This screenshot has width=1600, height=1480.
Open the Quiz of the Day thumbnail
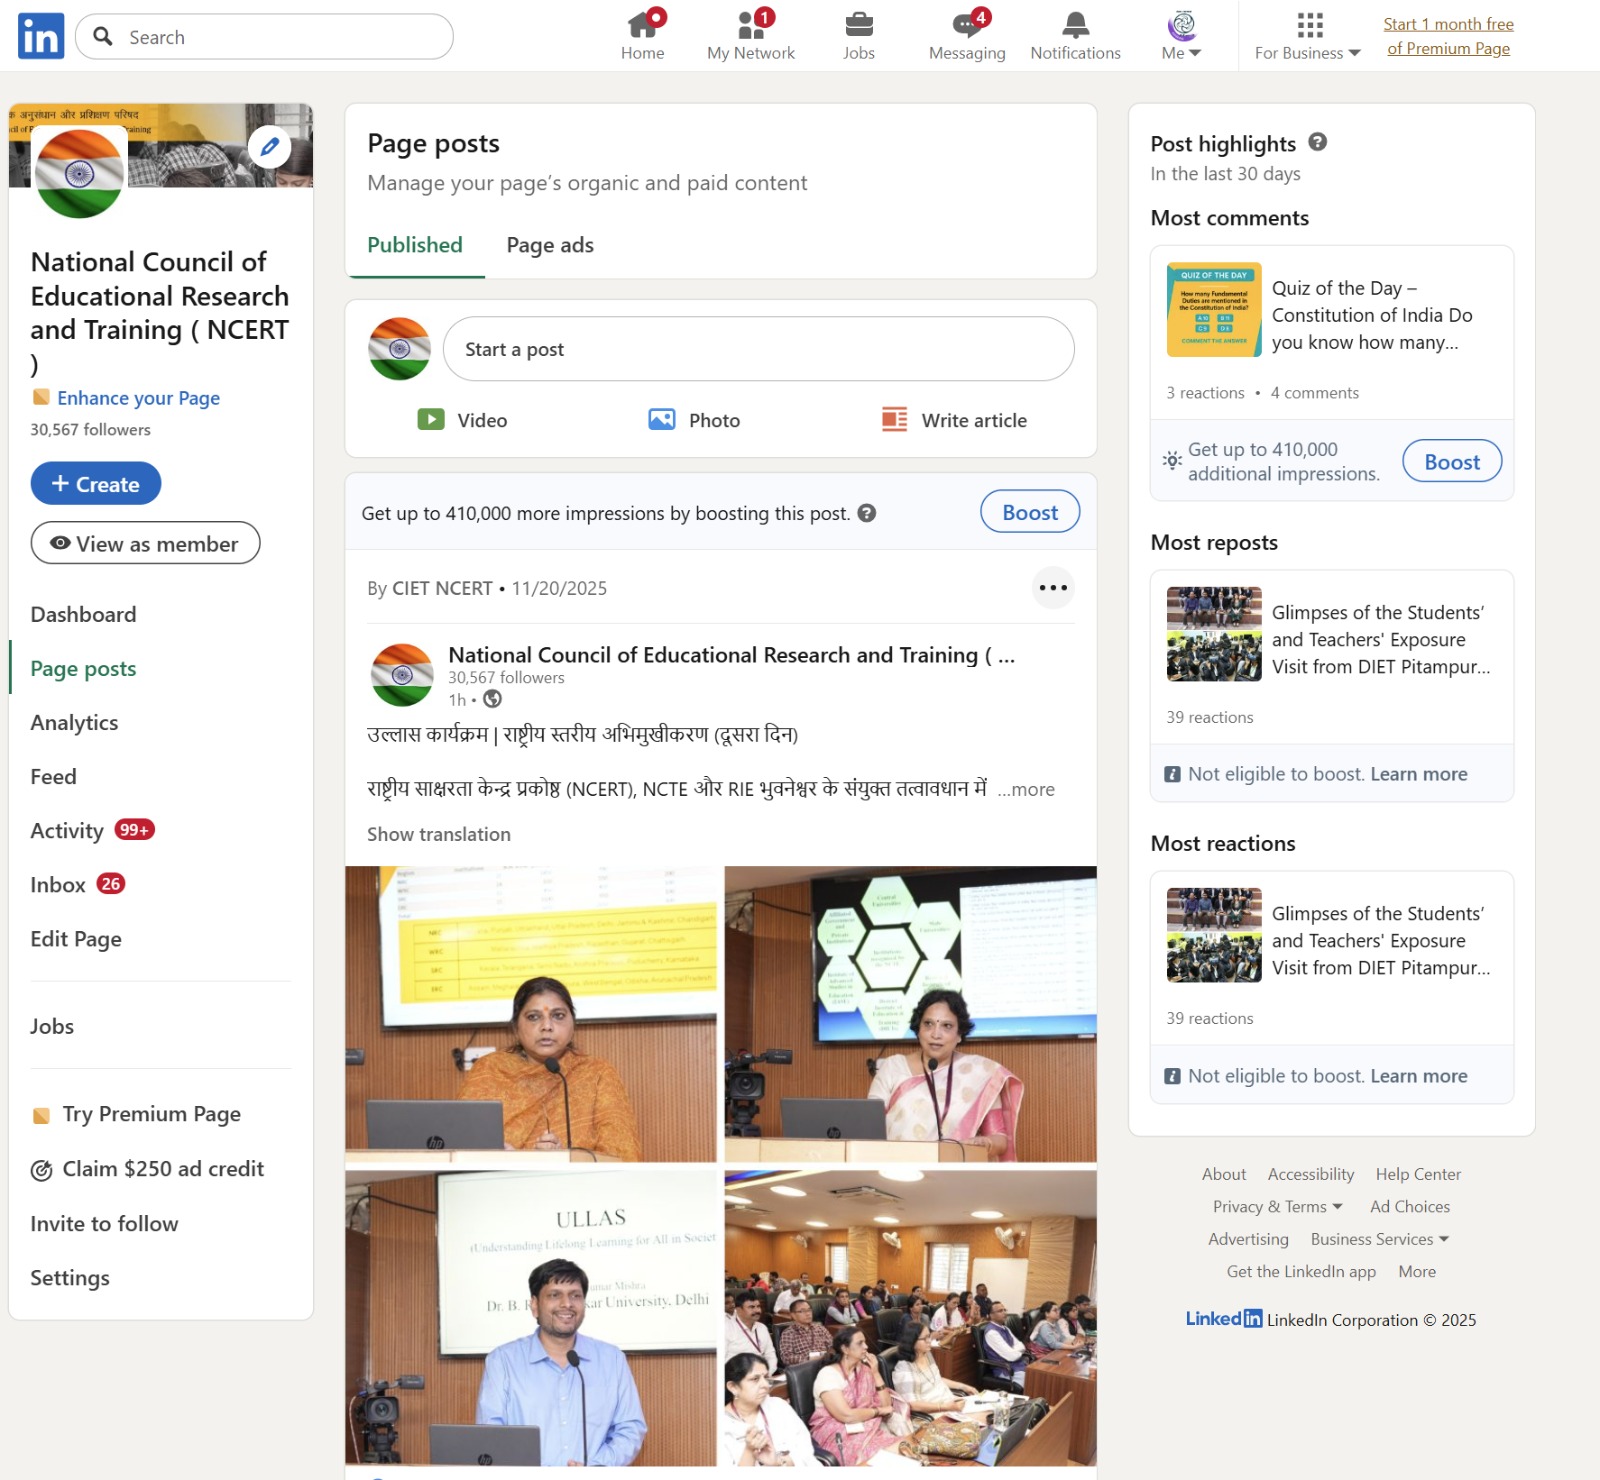(x=1214, y=310)
